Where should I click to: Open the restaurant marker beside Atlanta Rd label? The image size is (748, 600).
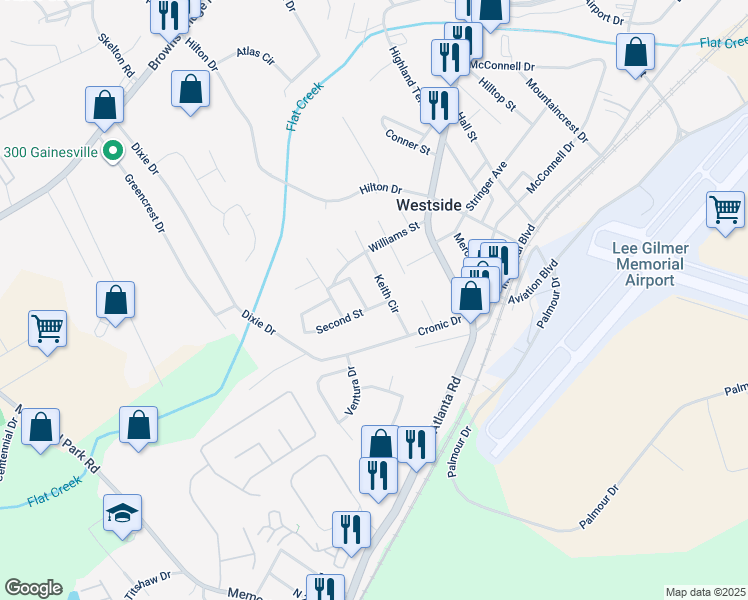416,449
